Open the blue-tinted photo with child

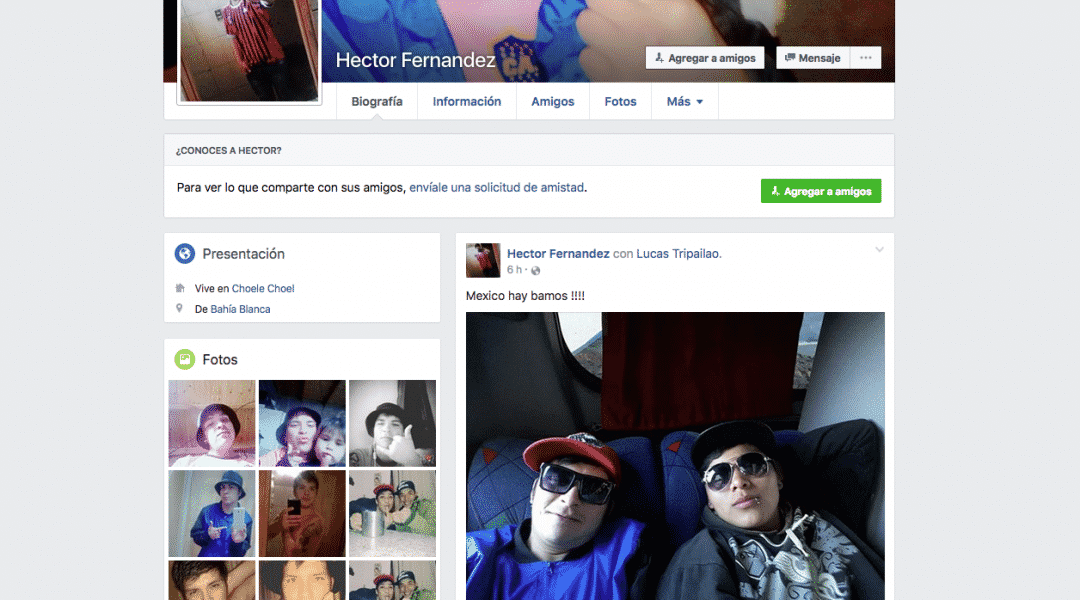coord(302,423)
